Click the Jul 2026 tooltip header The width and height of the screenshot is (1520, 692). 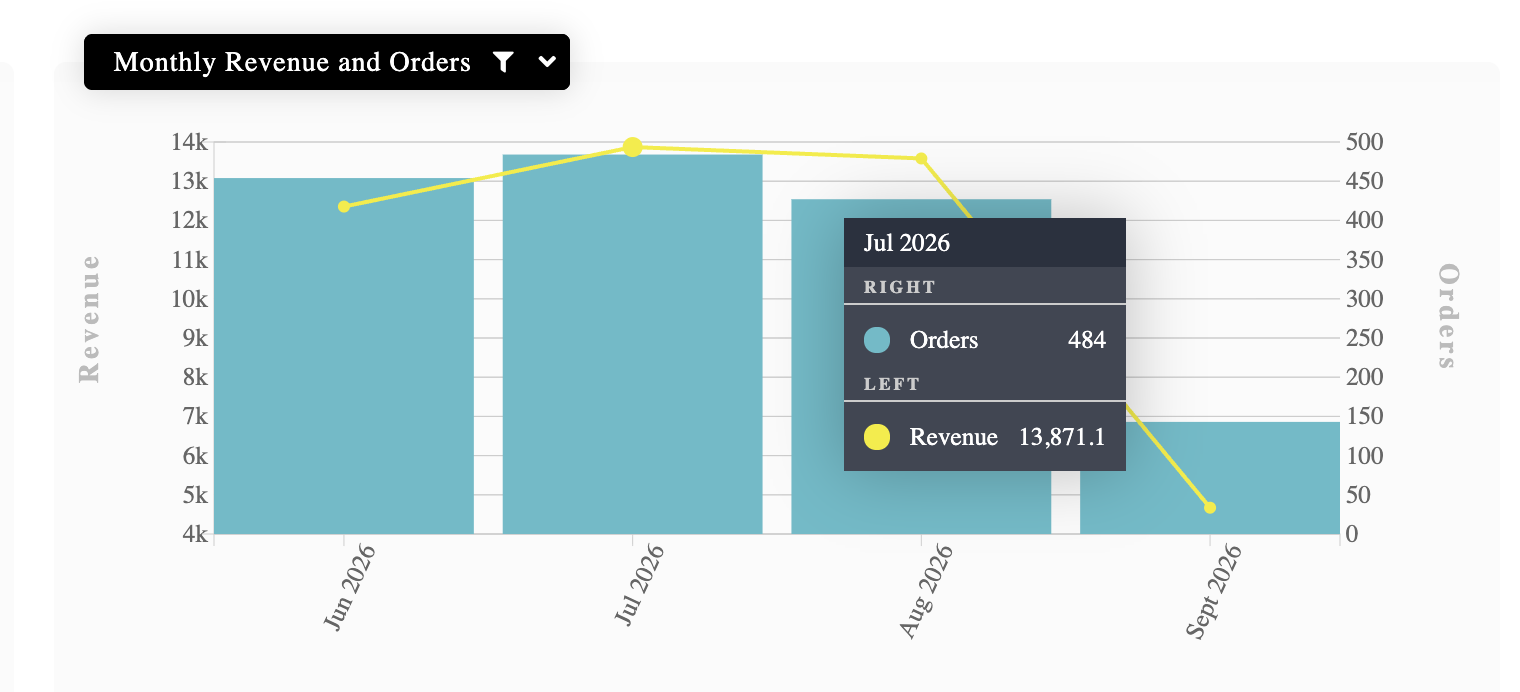click(985, 242)
